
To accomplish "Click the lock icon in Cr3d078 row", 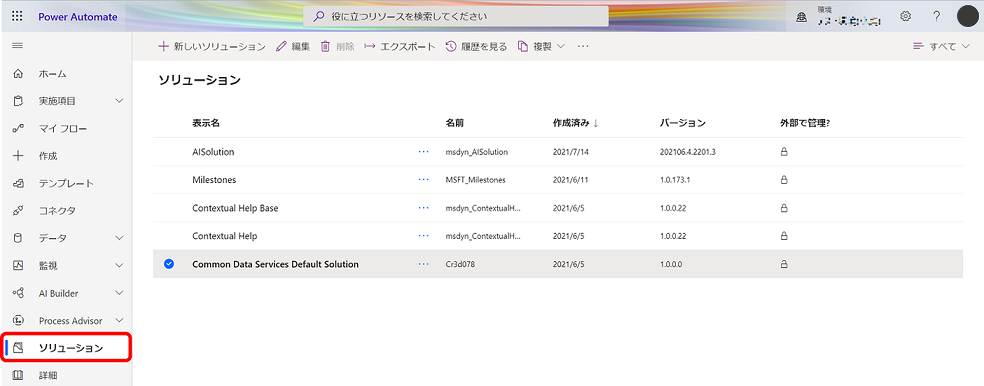I will click(x=784, y=264).
